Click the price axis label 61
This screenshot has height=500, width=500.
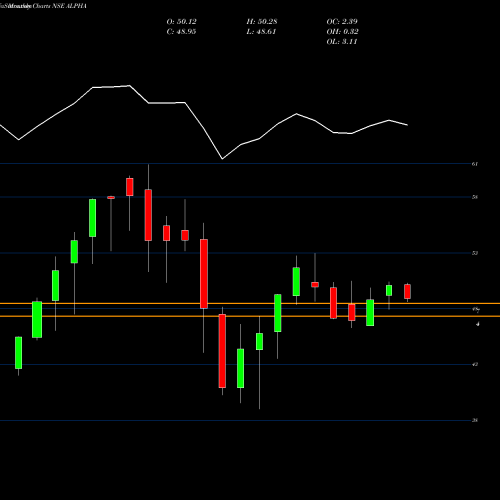[x=475, y=164]
